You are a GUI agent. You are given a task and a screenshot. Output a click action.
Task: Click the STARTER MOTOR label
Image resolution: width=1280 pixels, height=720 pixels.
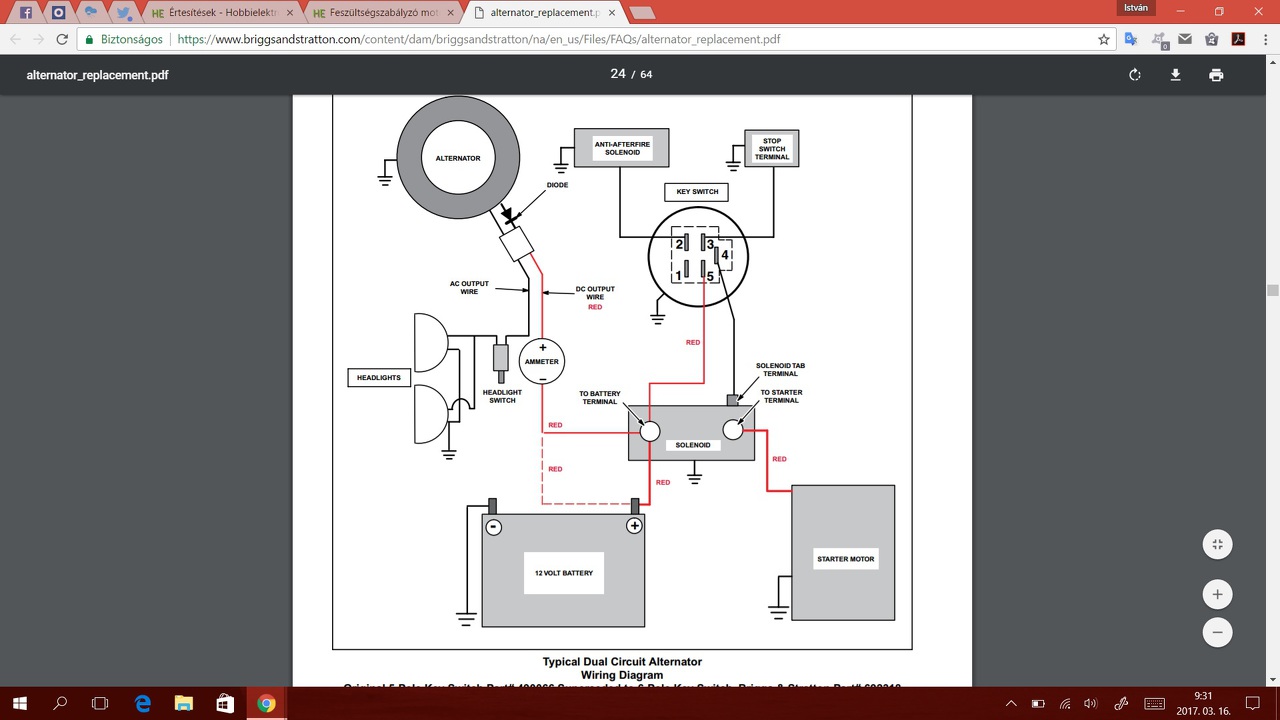[x=846, y=559]
